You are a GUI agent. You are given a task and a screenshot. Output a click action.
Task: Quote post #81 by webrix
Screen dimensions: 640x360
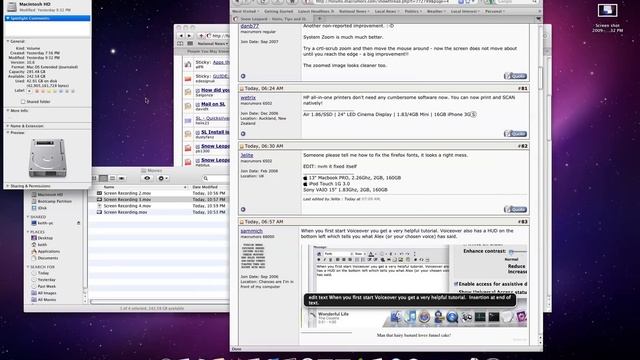click(x=515, y=133)
